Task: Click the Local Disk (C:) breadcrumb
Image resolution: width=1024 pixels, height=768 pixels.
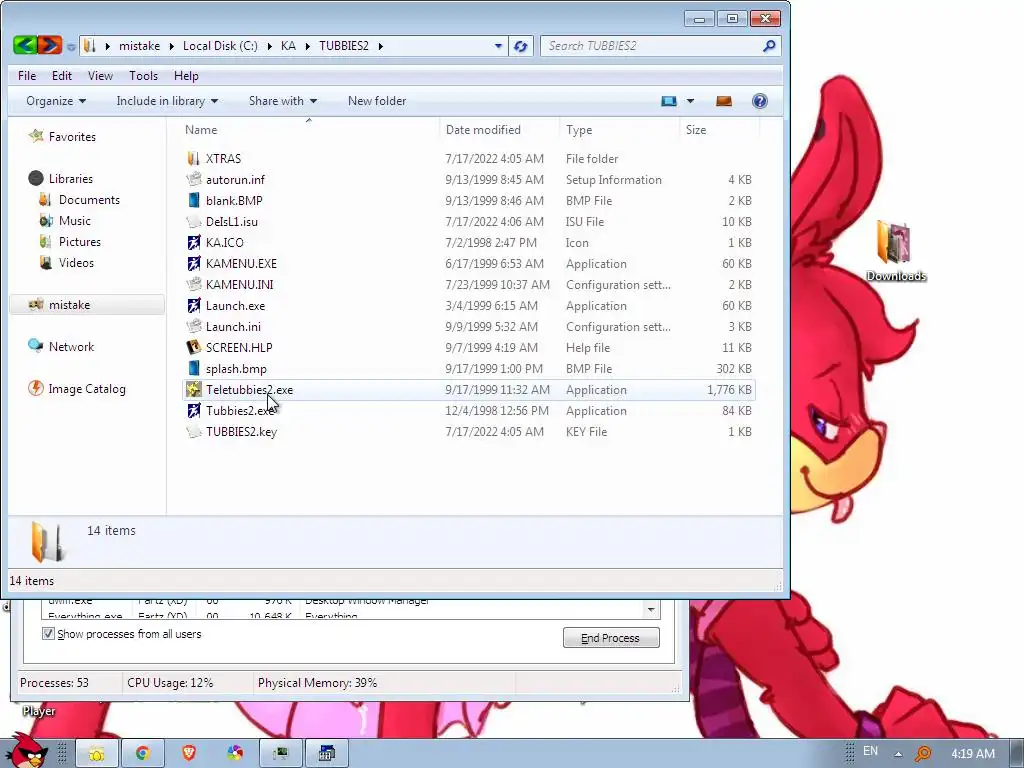Action: (x=220, y=46)
